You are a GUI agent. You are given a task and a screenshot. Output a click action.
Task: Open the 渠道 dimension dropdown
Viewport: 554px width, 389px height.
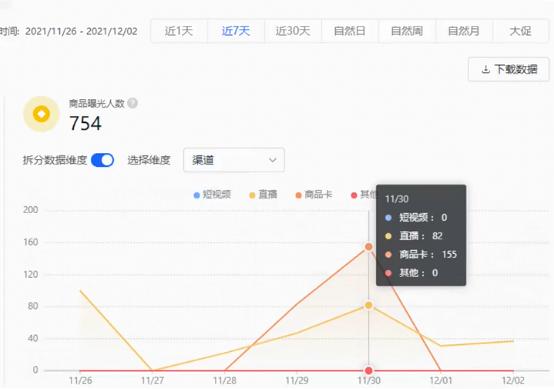pyautogui.click(x=234, y=160)
